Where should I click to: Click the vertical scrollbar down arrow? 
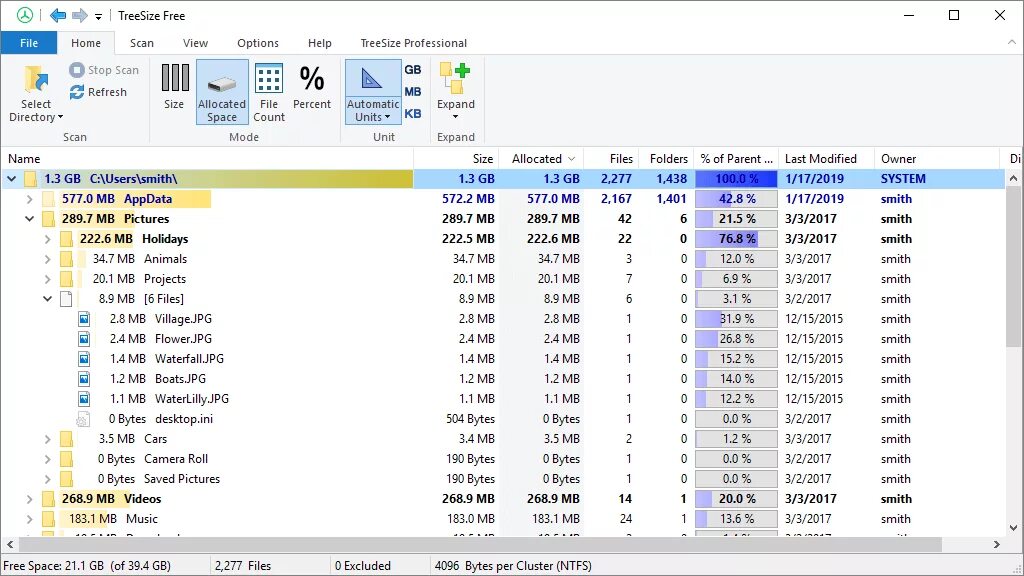click(x=1014, y=528)
